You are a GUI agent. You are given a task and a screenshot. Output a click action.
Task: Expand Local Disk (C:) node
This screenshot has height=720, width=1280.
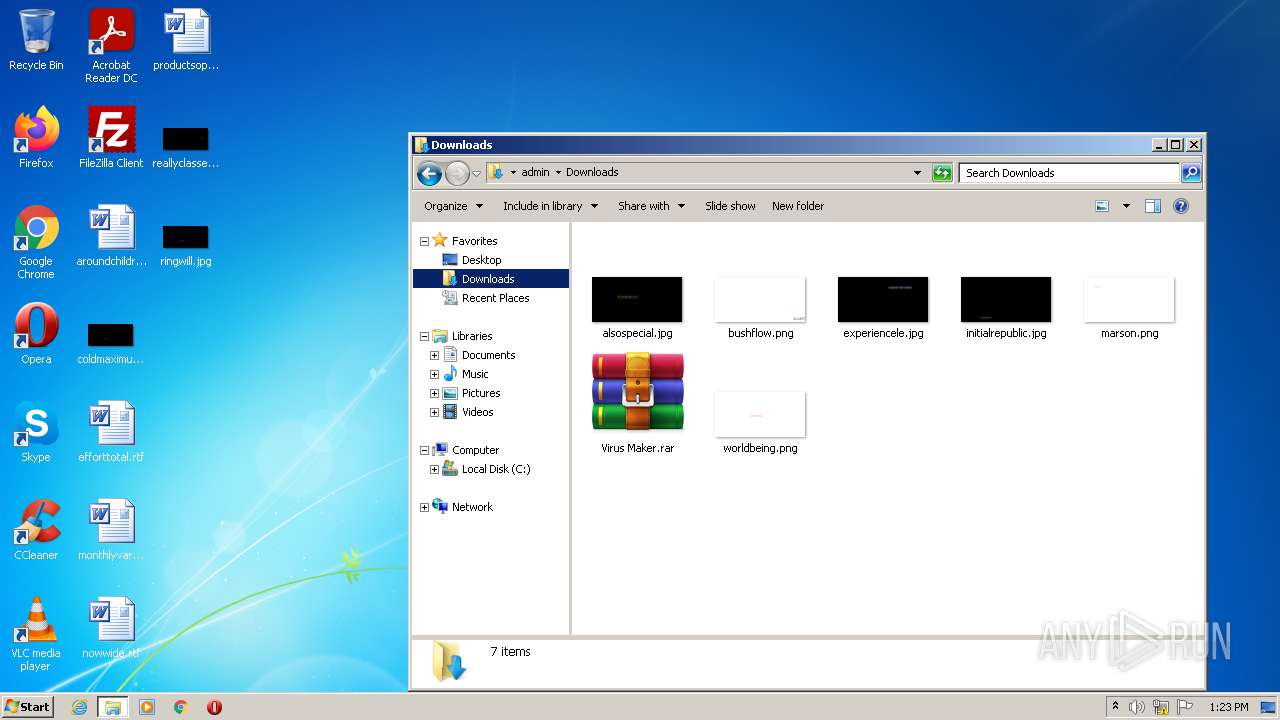click(434, 469)
